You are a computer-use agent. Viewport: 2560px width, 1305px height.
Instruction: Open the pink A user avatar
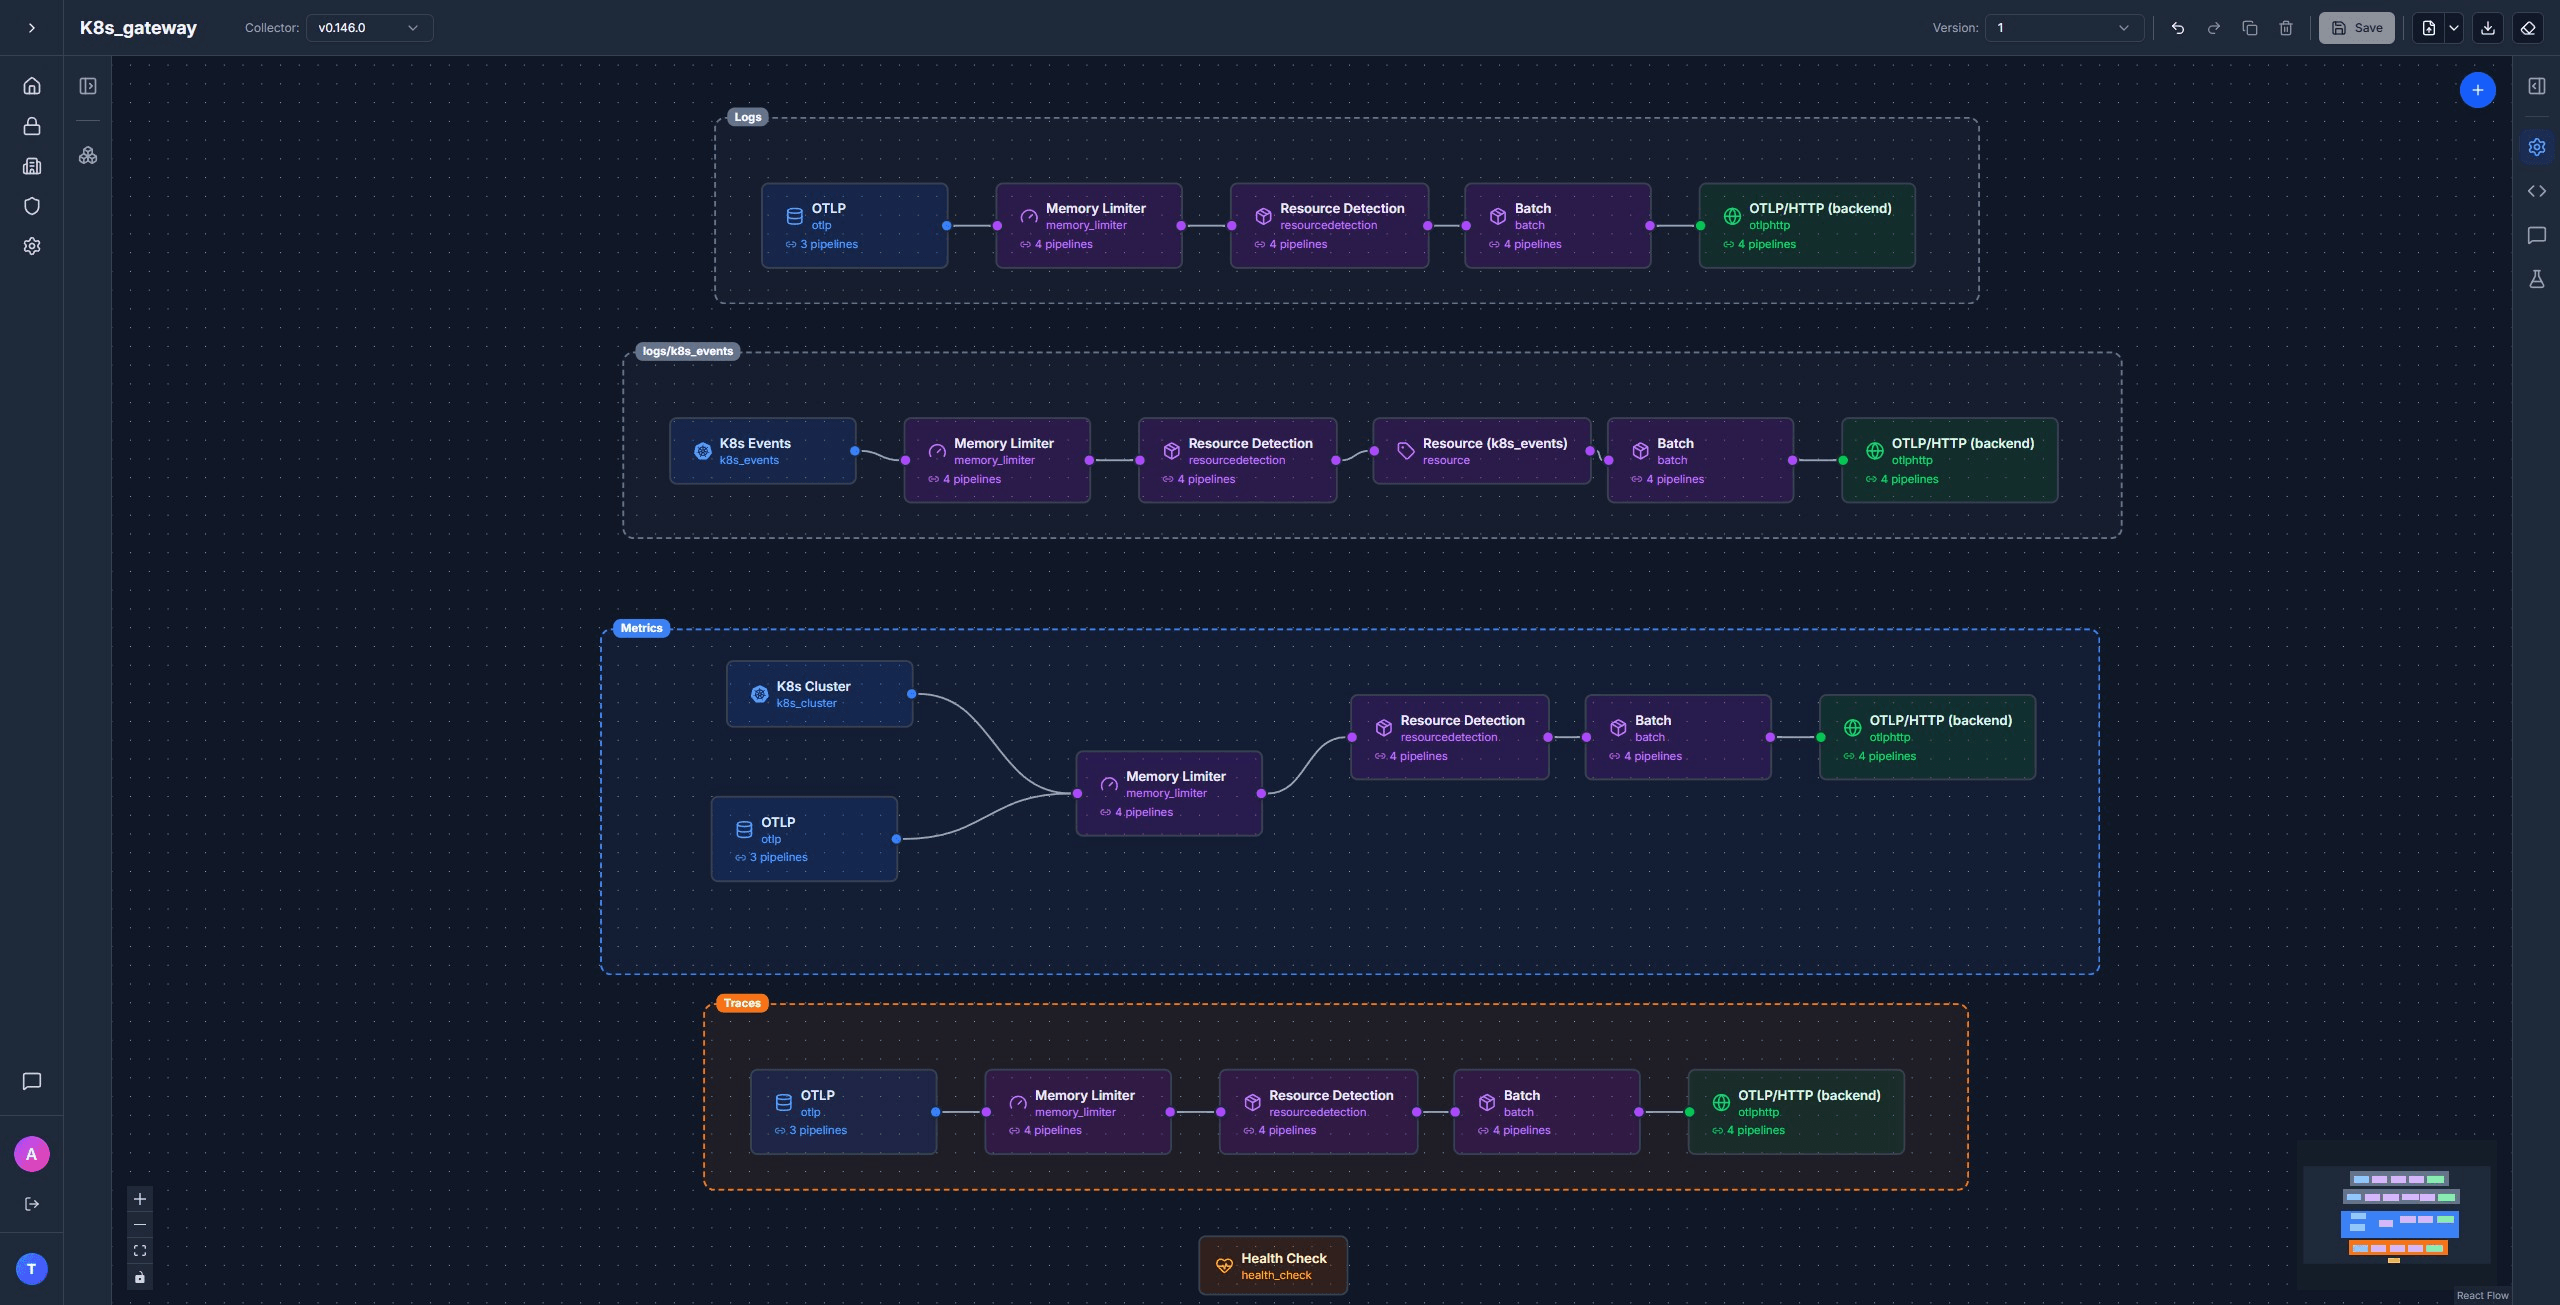(x=32, y=1154)
